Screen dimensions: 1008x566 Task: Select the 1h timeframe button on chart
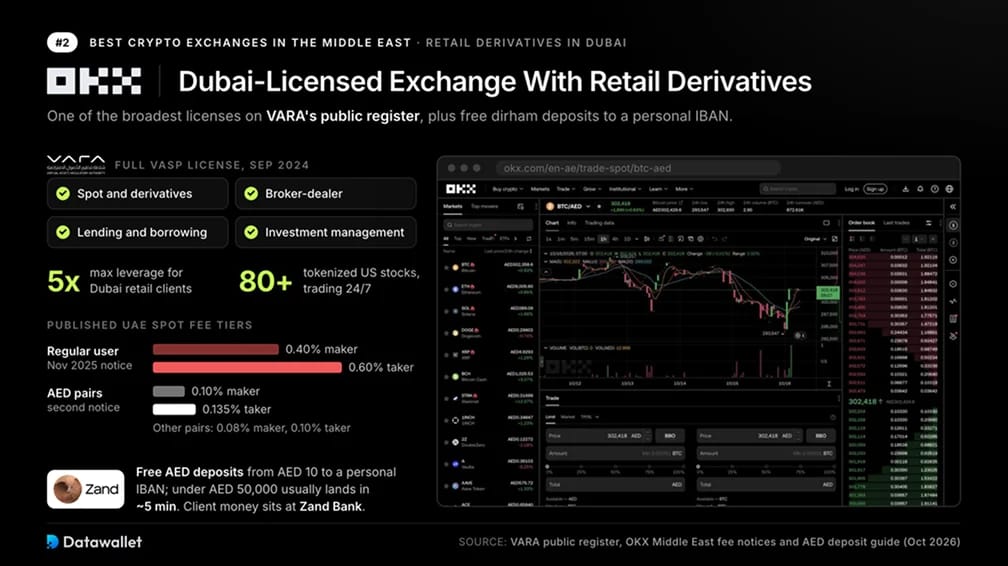click(603, 239)
